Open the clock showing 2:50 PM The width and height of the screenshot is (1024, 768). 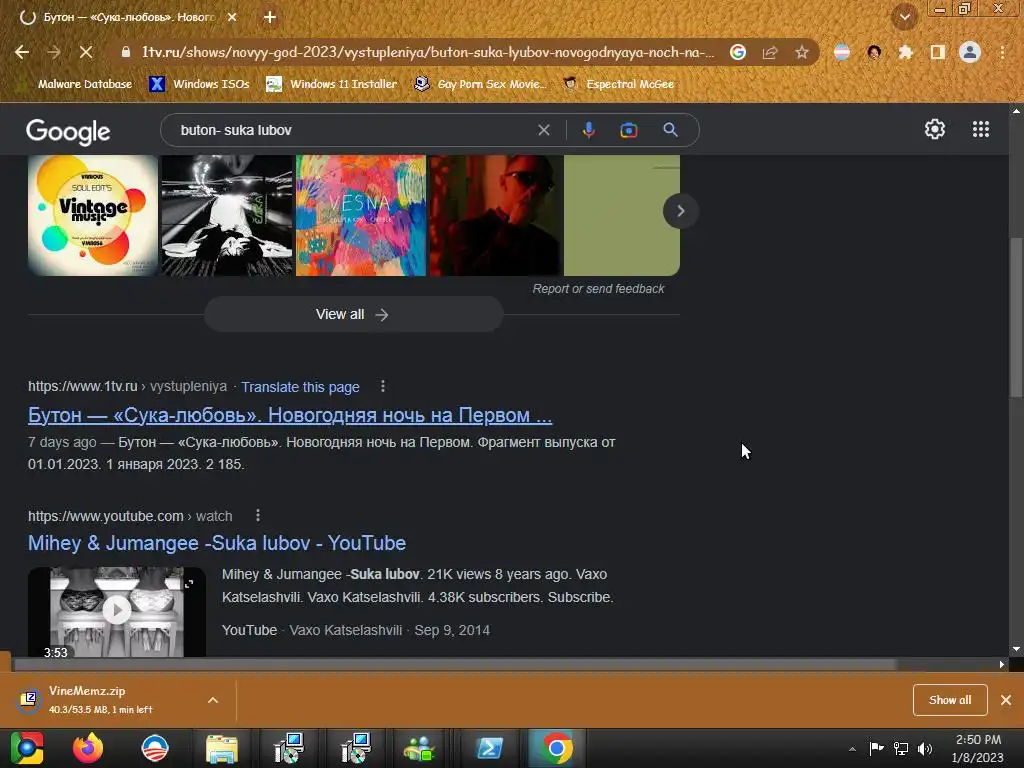coord(978,748)
